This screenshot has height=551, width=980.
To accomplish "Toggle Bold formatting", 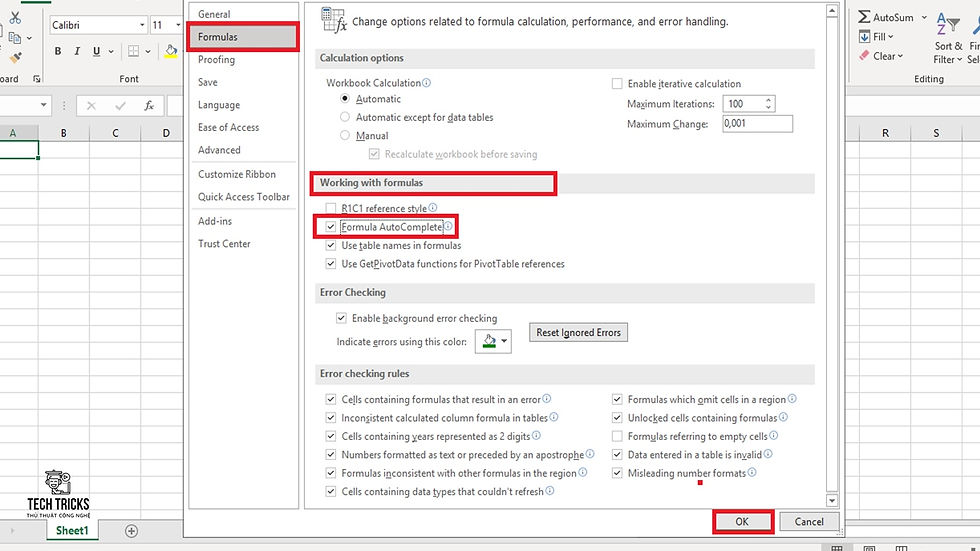I will pos(58,51).
